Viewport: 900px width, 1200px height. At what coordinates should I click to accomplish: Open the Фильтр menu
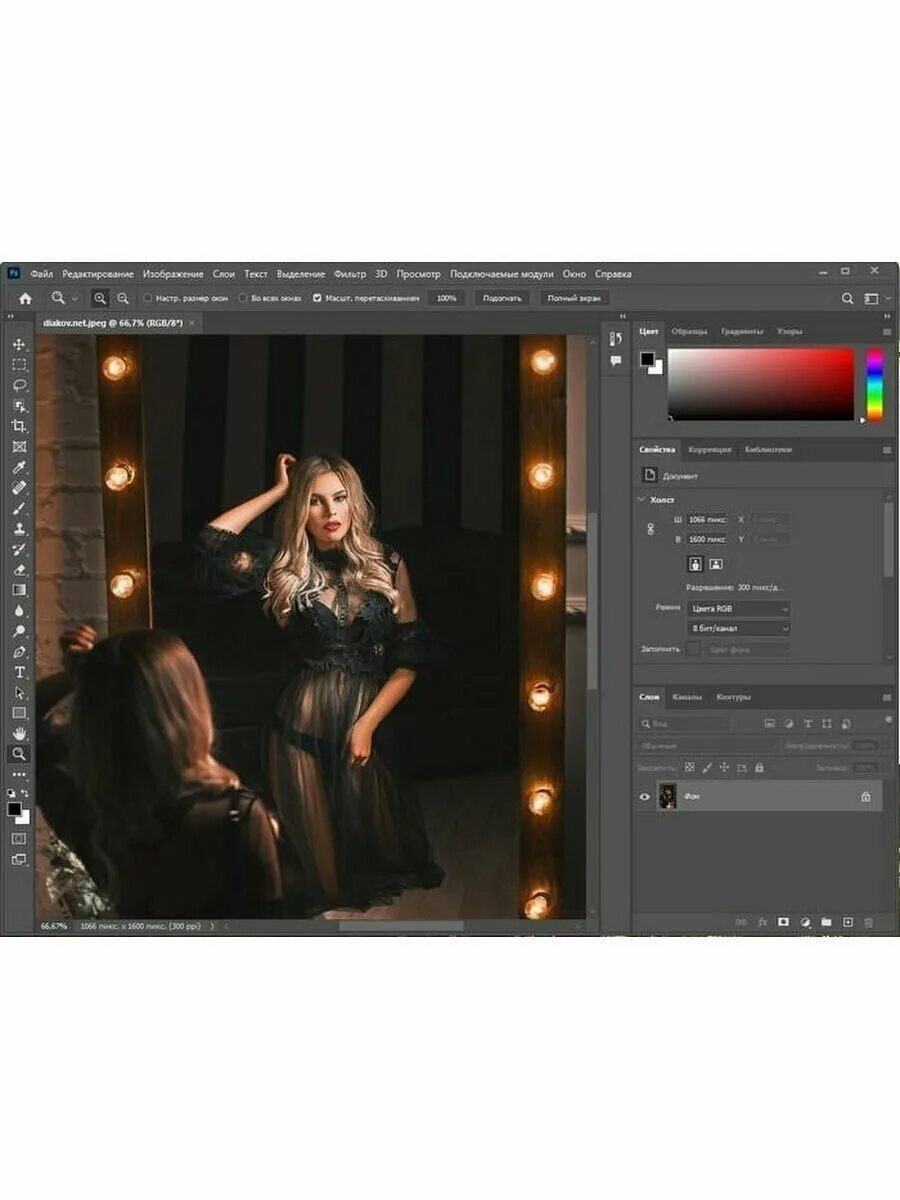click(350, 273)
